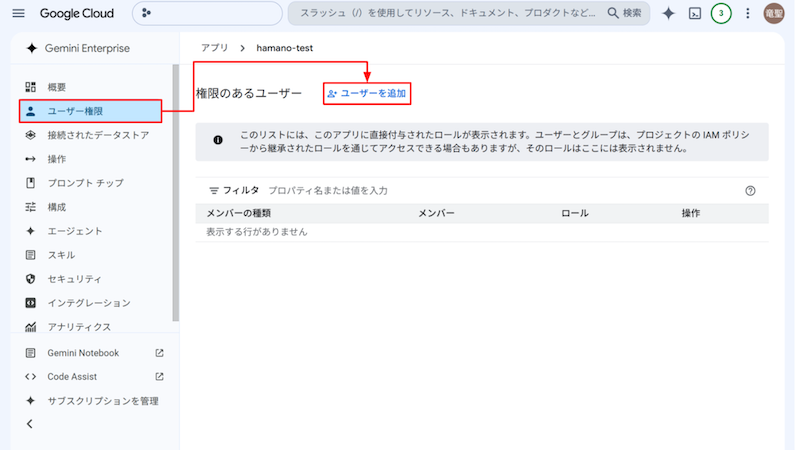Click the Google Cloud logo
The height and width of the screenshot is (450, 804).
77,13
